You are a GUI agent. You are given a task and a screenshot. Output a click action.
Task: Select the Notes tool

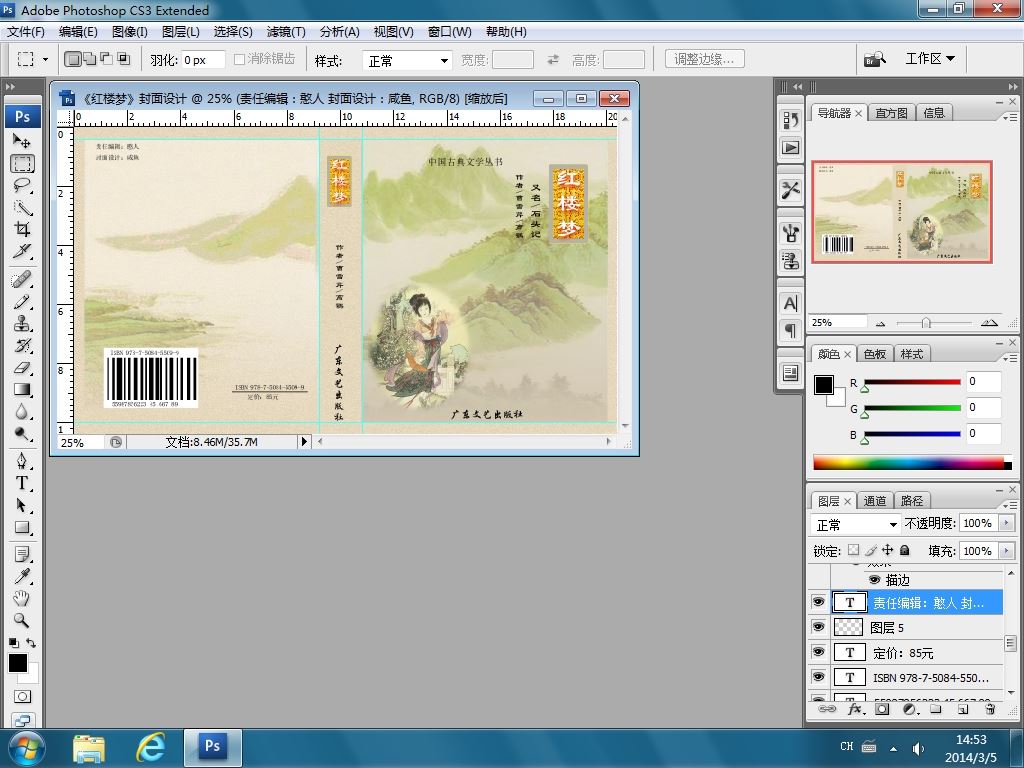pyautogui.click(x=22, y=555)
